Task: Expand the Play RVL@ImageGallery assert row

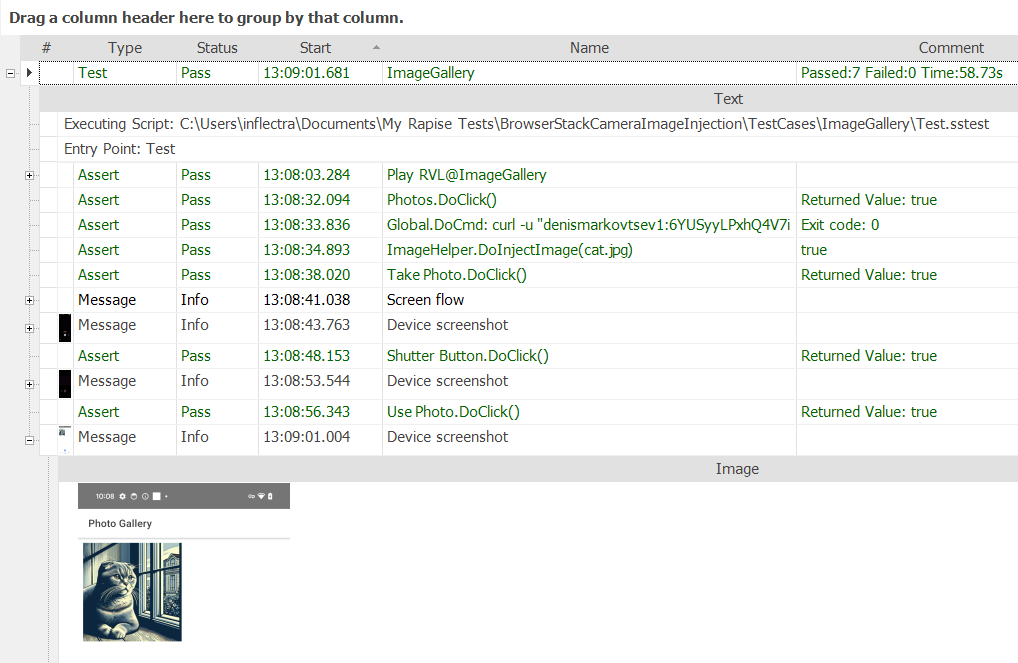Action: click(30, 175)
